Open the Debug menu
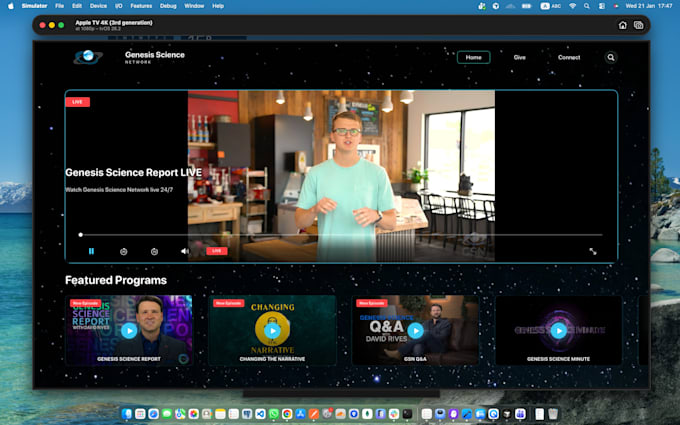680x425 pixels. coord(168,6)
